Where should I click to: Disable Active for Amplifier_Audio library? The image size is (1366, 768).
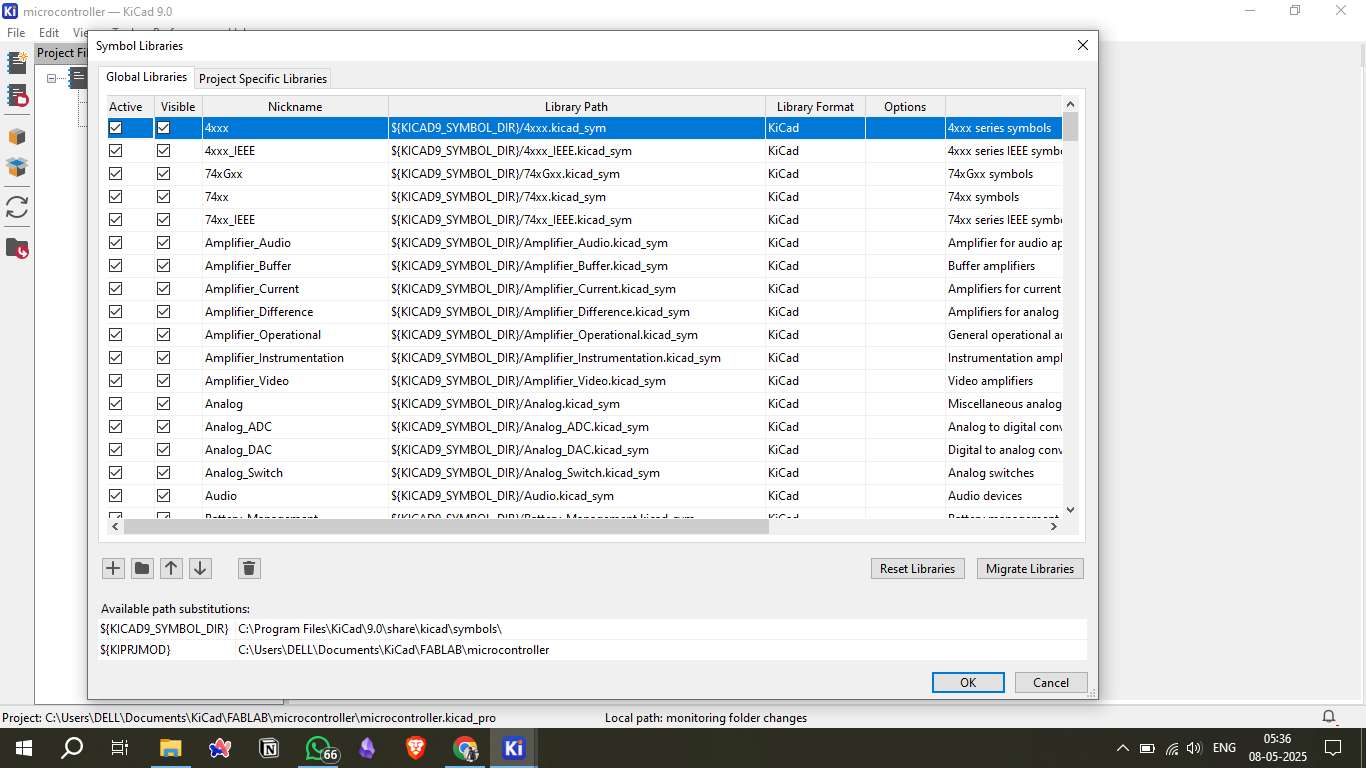tap(116, 243)
